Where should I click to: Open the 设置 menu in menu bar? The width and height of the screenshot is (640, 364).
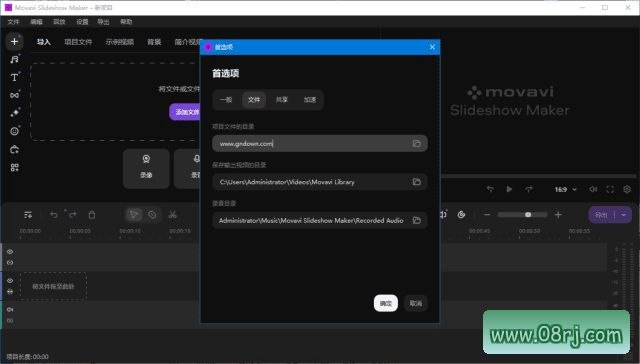point(82,22)
